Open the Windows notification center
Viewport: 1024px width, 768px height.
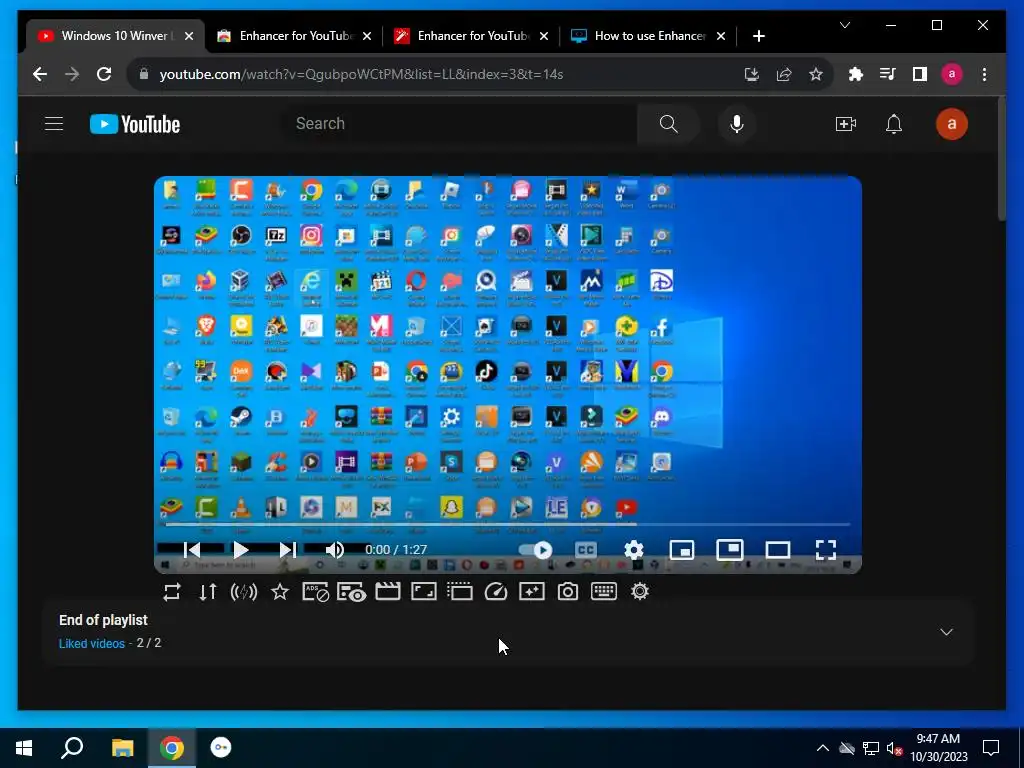[x=991, y=748]
